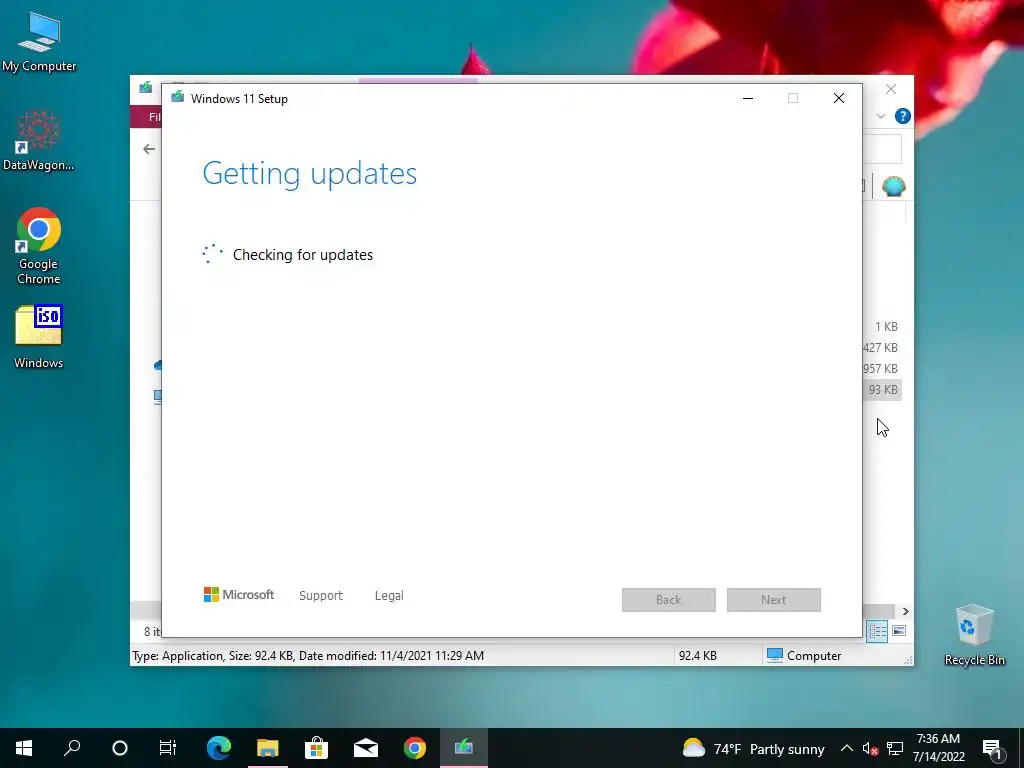Open the Windows Start menu
This screenshot has width=1024, height=768.
click(x=24, y=748)
